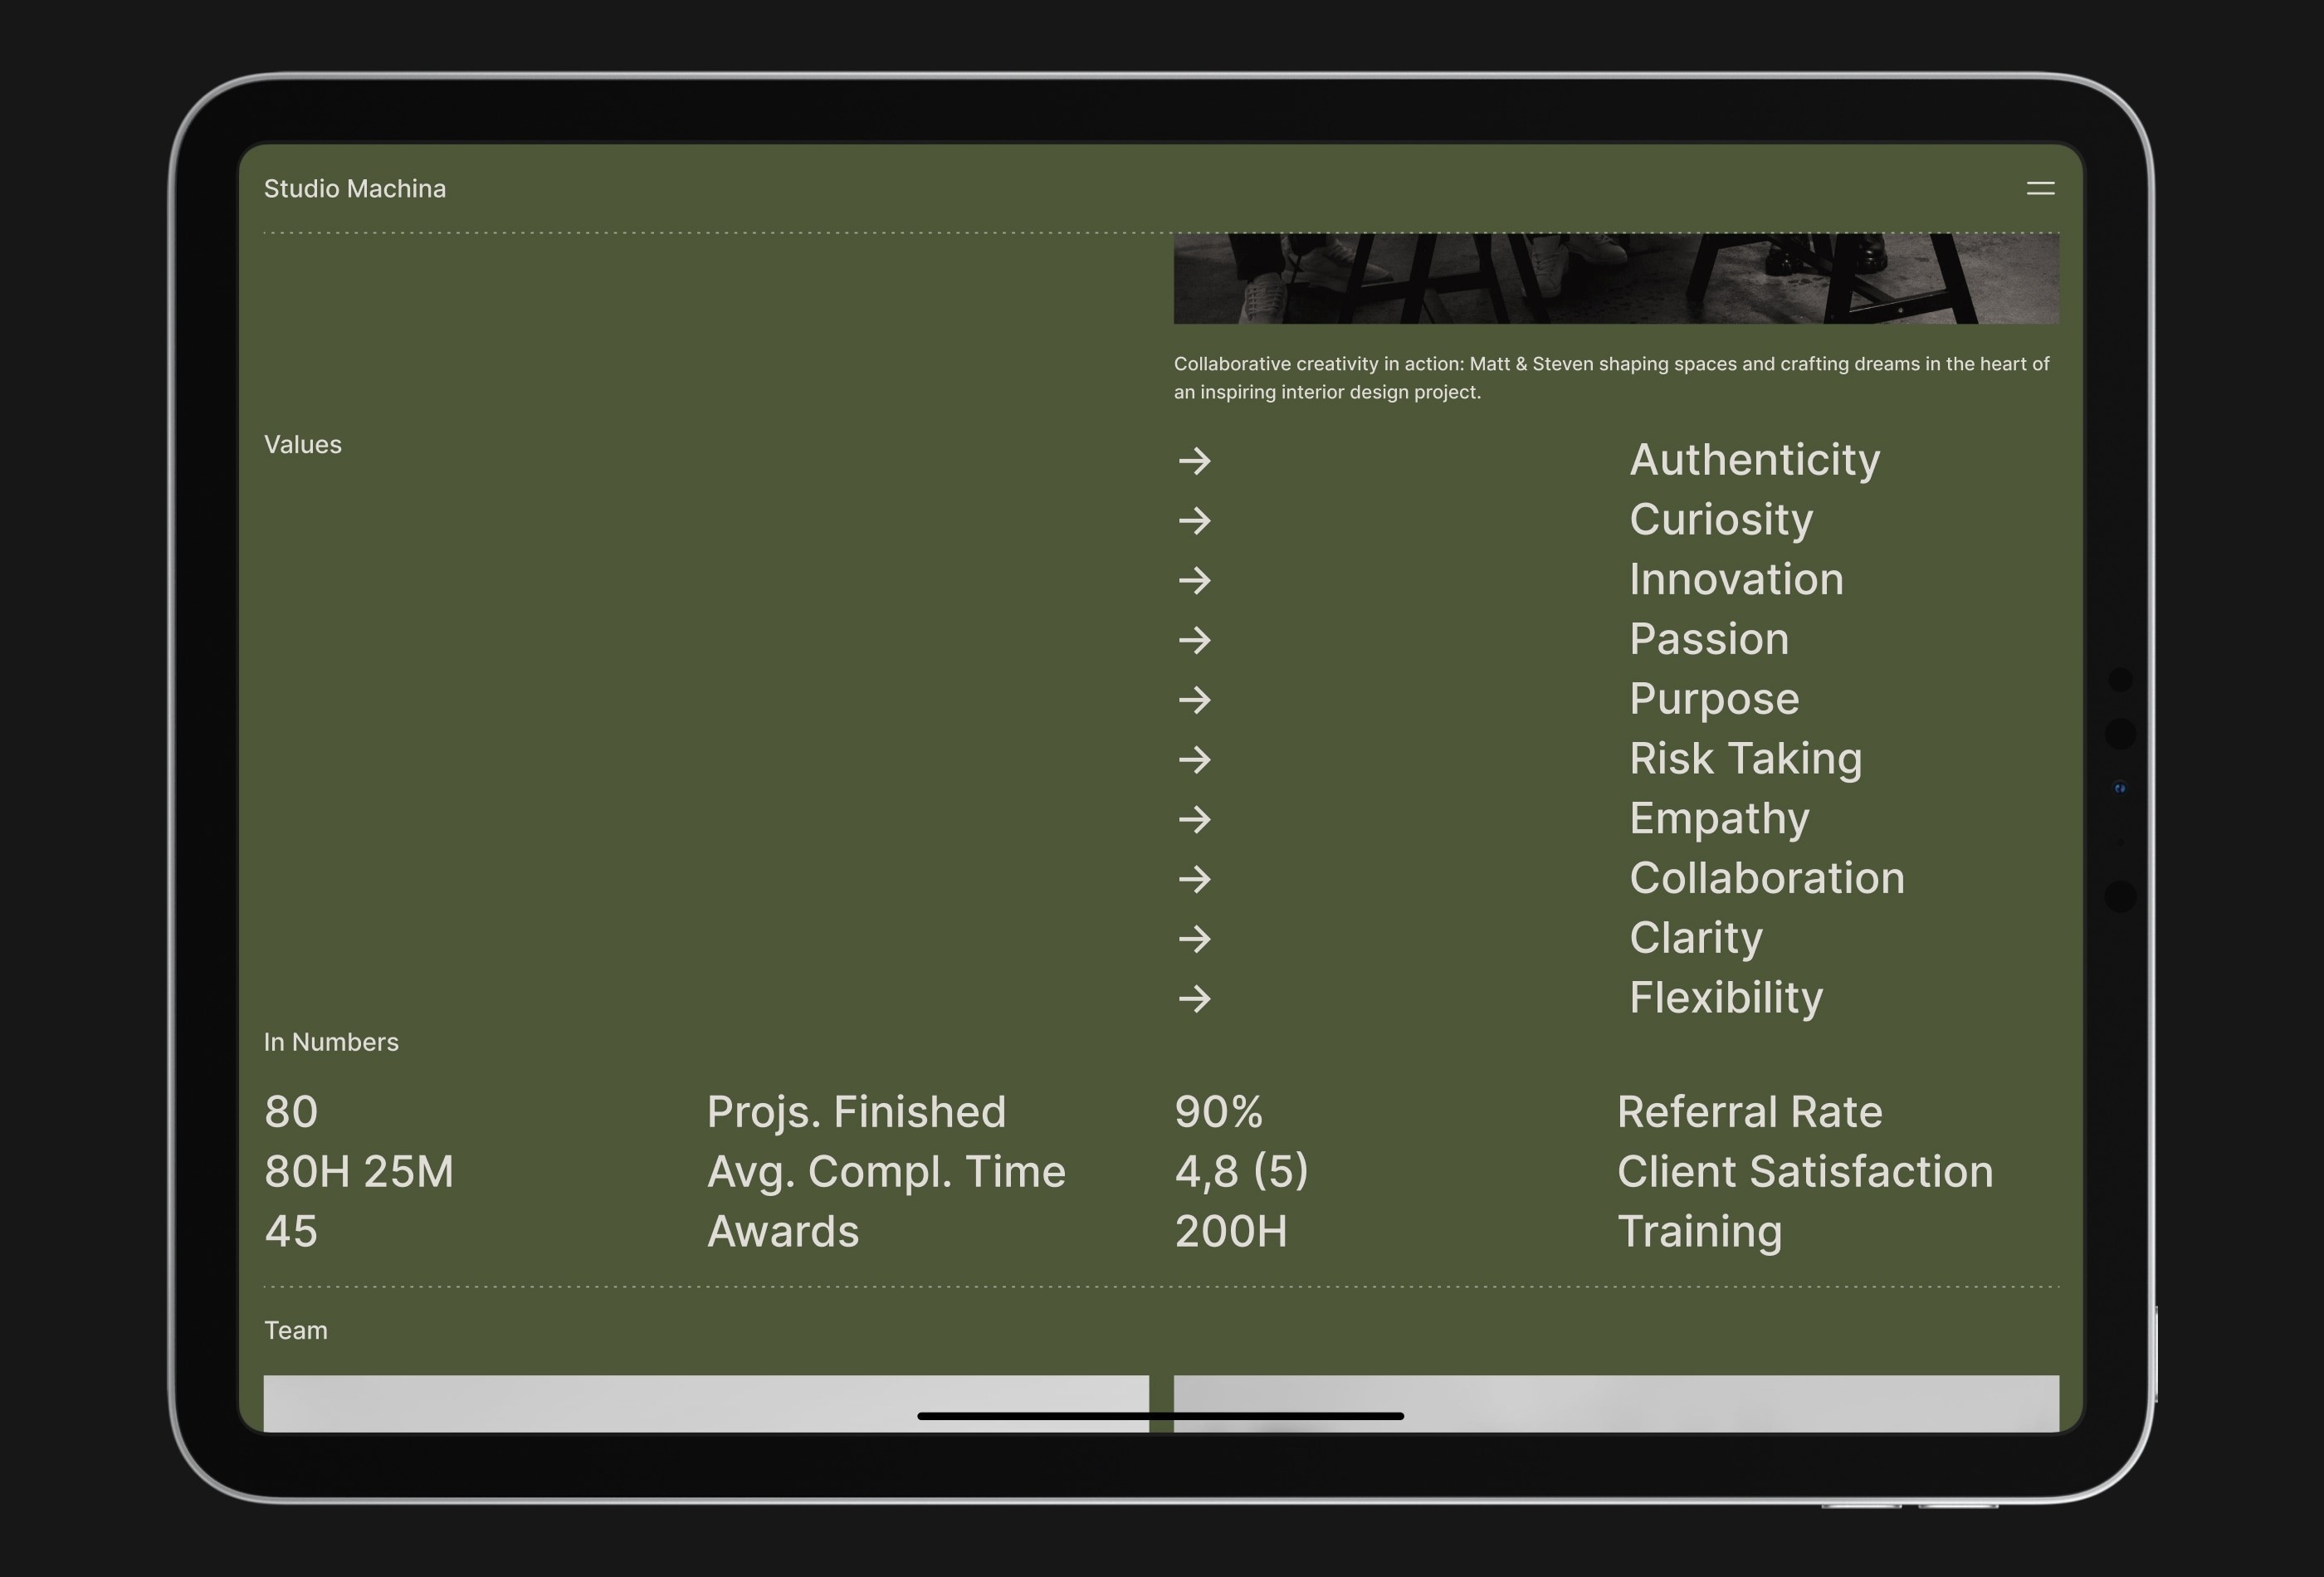2324x1577 pixels.
Task: Toggle the navigation menu open
Action: click(x=2041, y=188)
